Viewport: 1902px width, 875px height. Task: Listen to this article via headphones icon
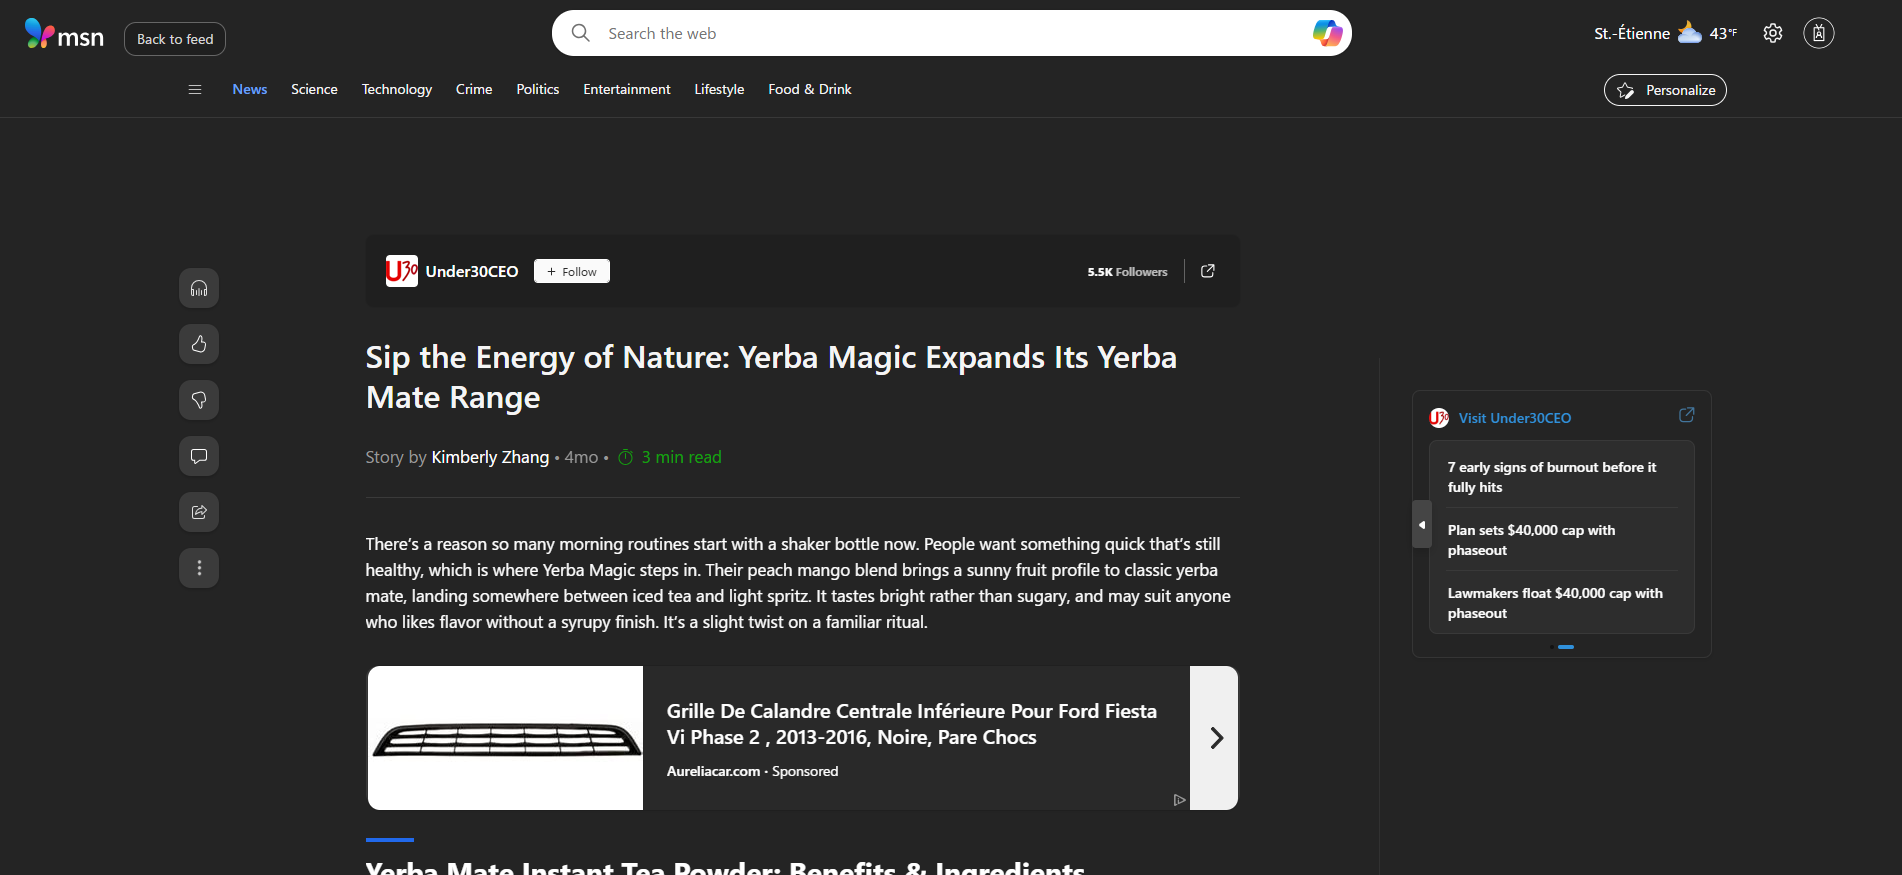(199, 288)
